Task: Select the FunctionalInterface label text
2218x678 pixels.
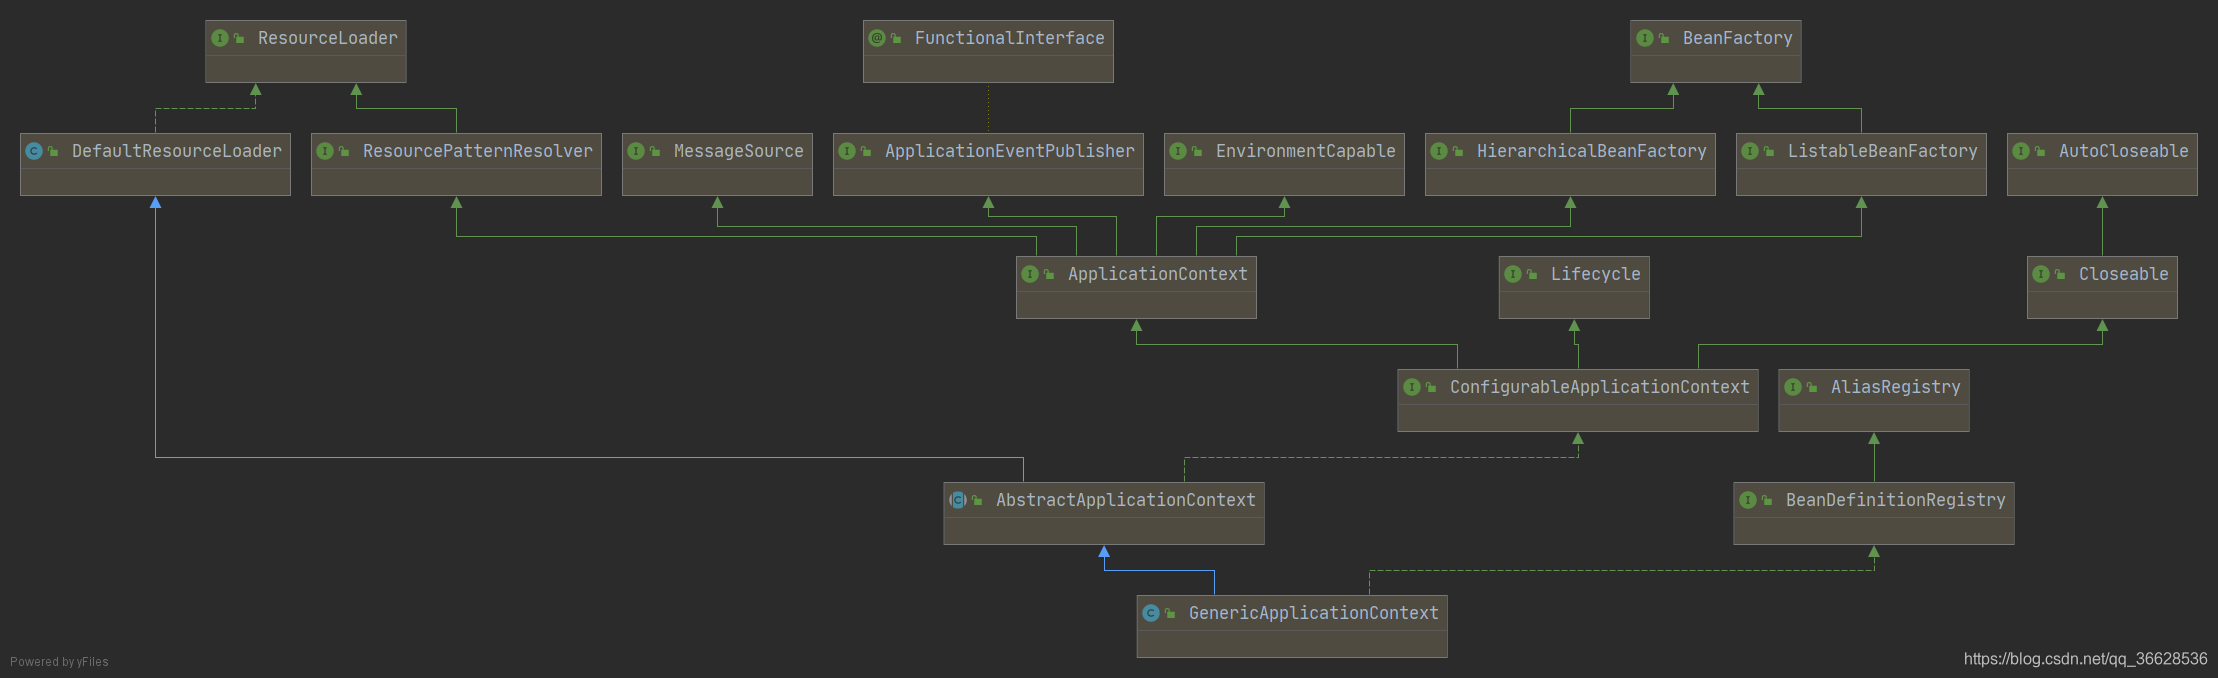Action: click(1010, 38)
